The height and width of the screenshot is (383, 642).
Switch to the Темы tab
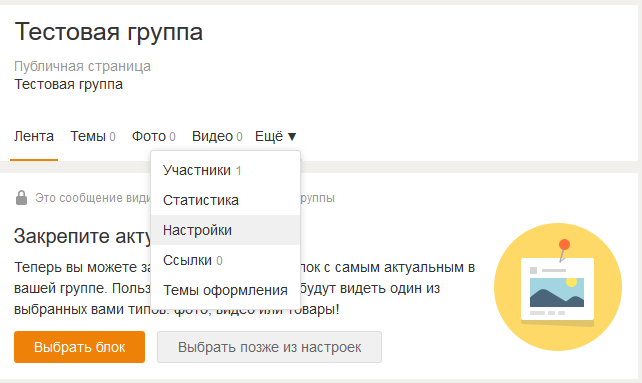(93, 136)
